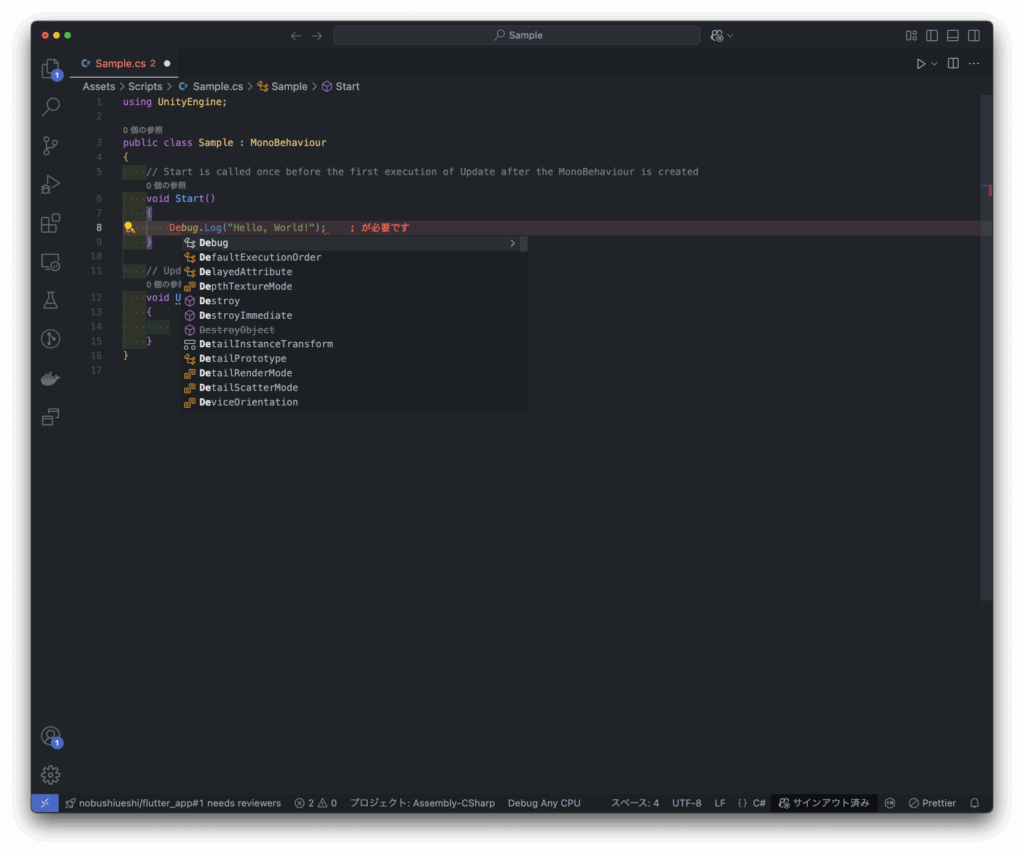
Task: Click the editor vertical scrollbar
Action: click(986, 347)
